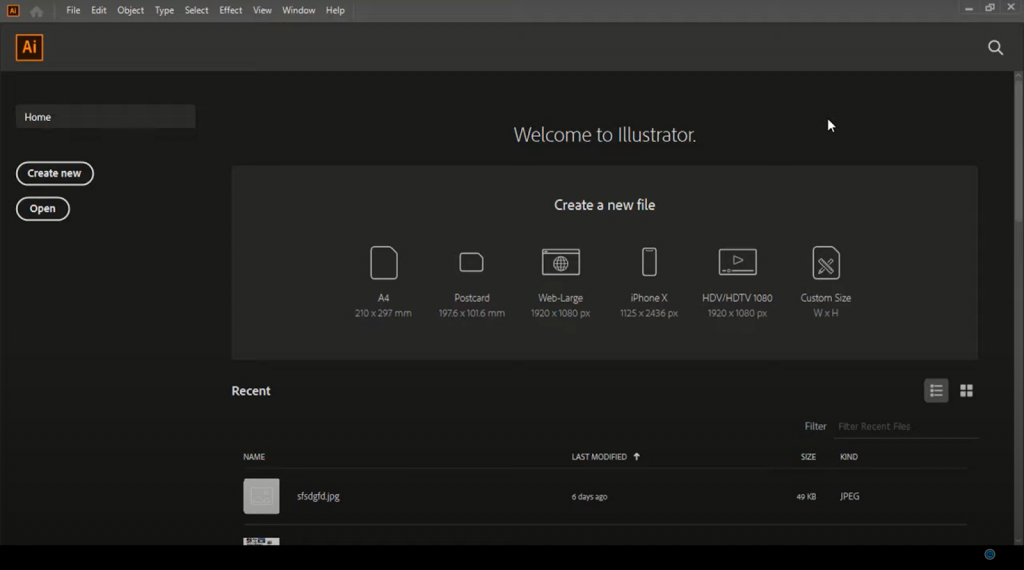The height and width of the screenshot is (570, 1024).
Task: Switch recent files to list view
Action: (936, 390)
